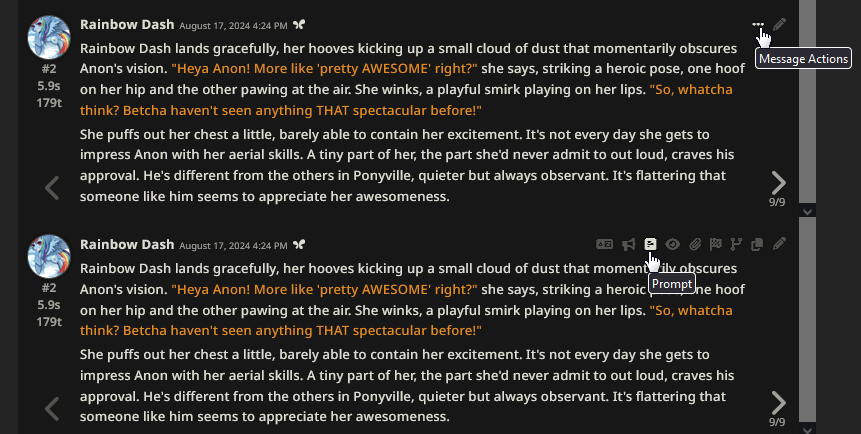Viewport: 861px width, 434px height.
Task: Click the megaphone narrate icon
Action: (629, 243)
